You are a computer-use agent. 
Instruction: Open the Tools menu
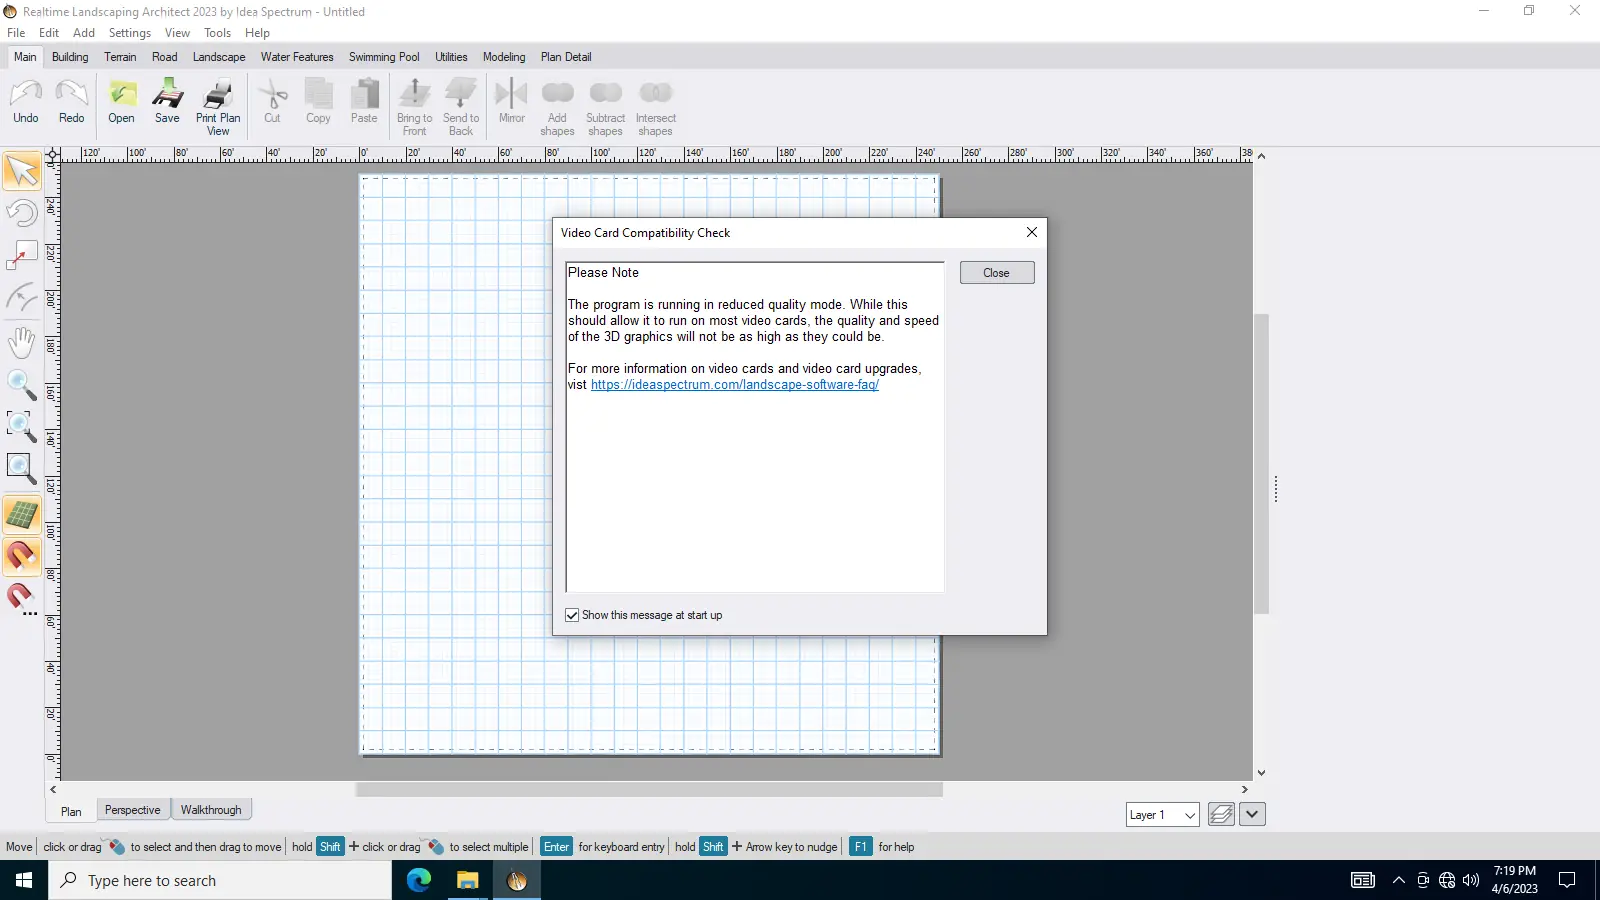218,33
